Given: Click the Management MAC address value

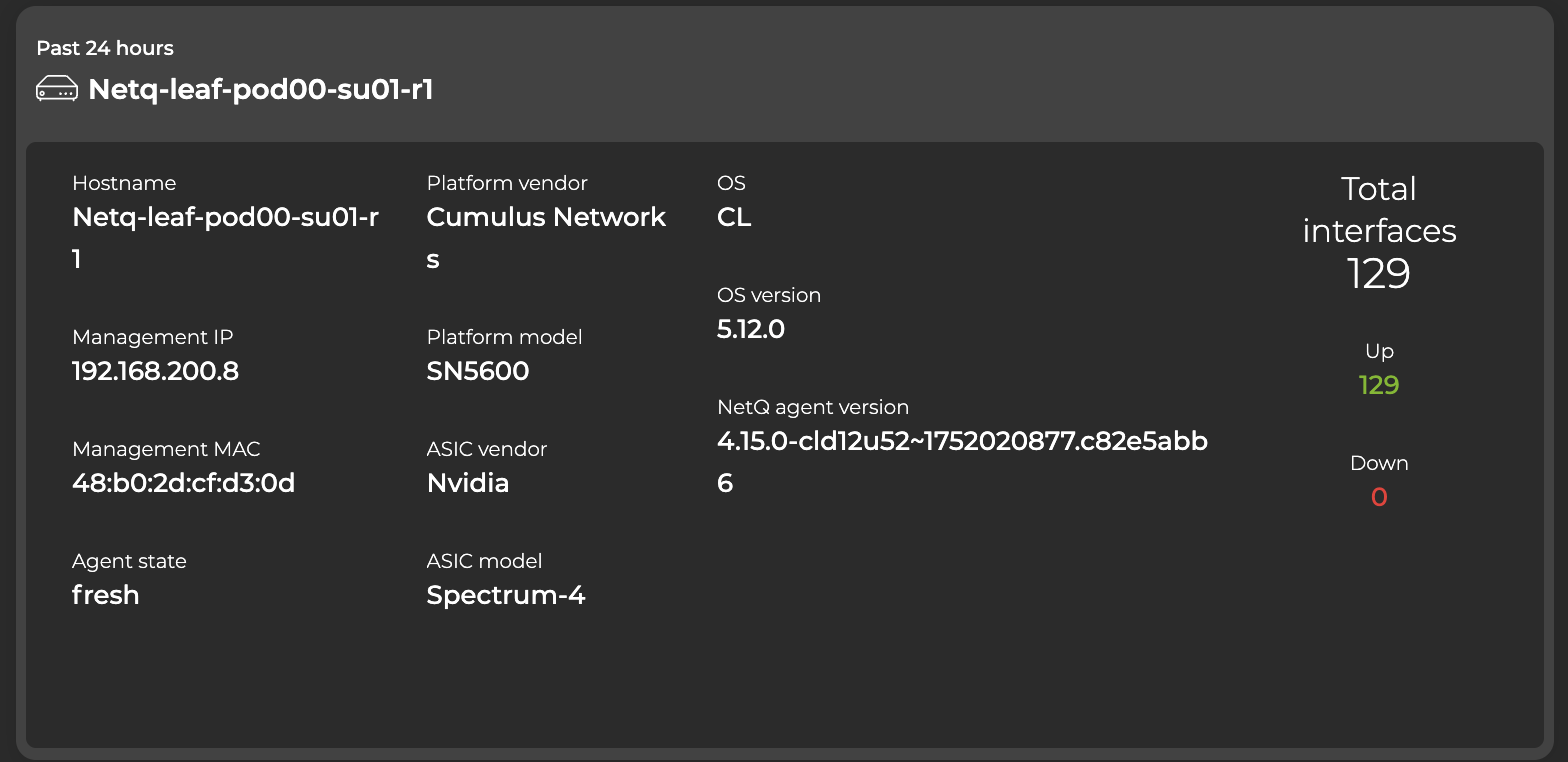Looking at the screenshot, I should click(x=183, y=484).
